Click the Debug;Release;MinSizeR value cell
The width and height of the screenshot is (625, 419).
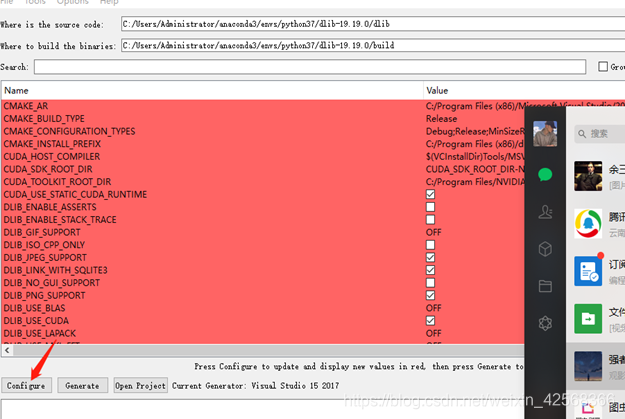[x=475, y=131]
